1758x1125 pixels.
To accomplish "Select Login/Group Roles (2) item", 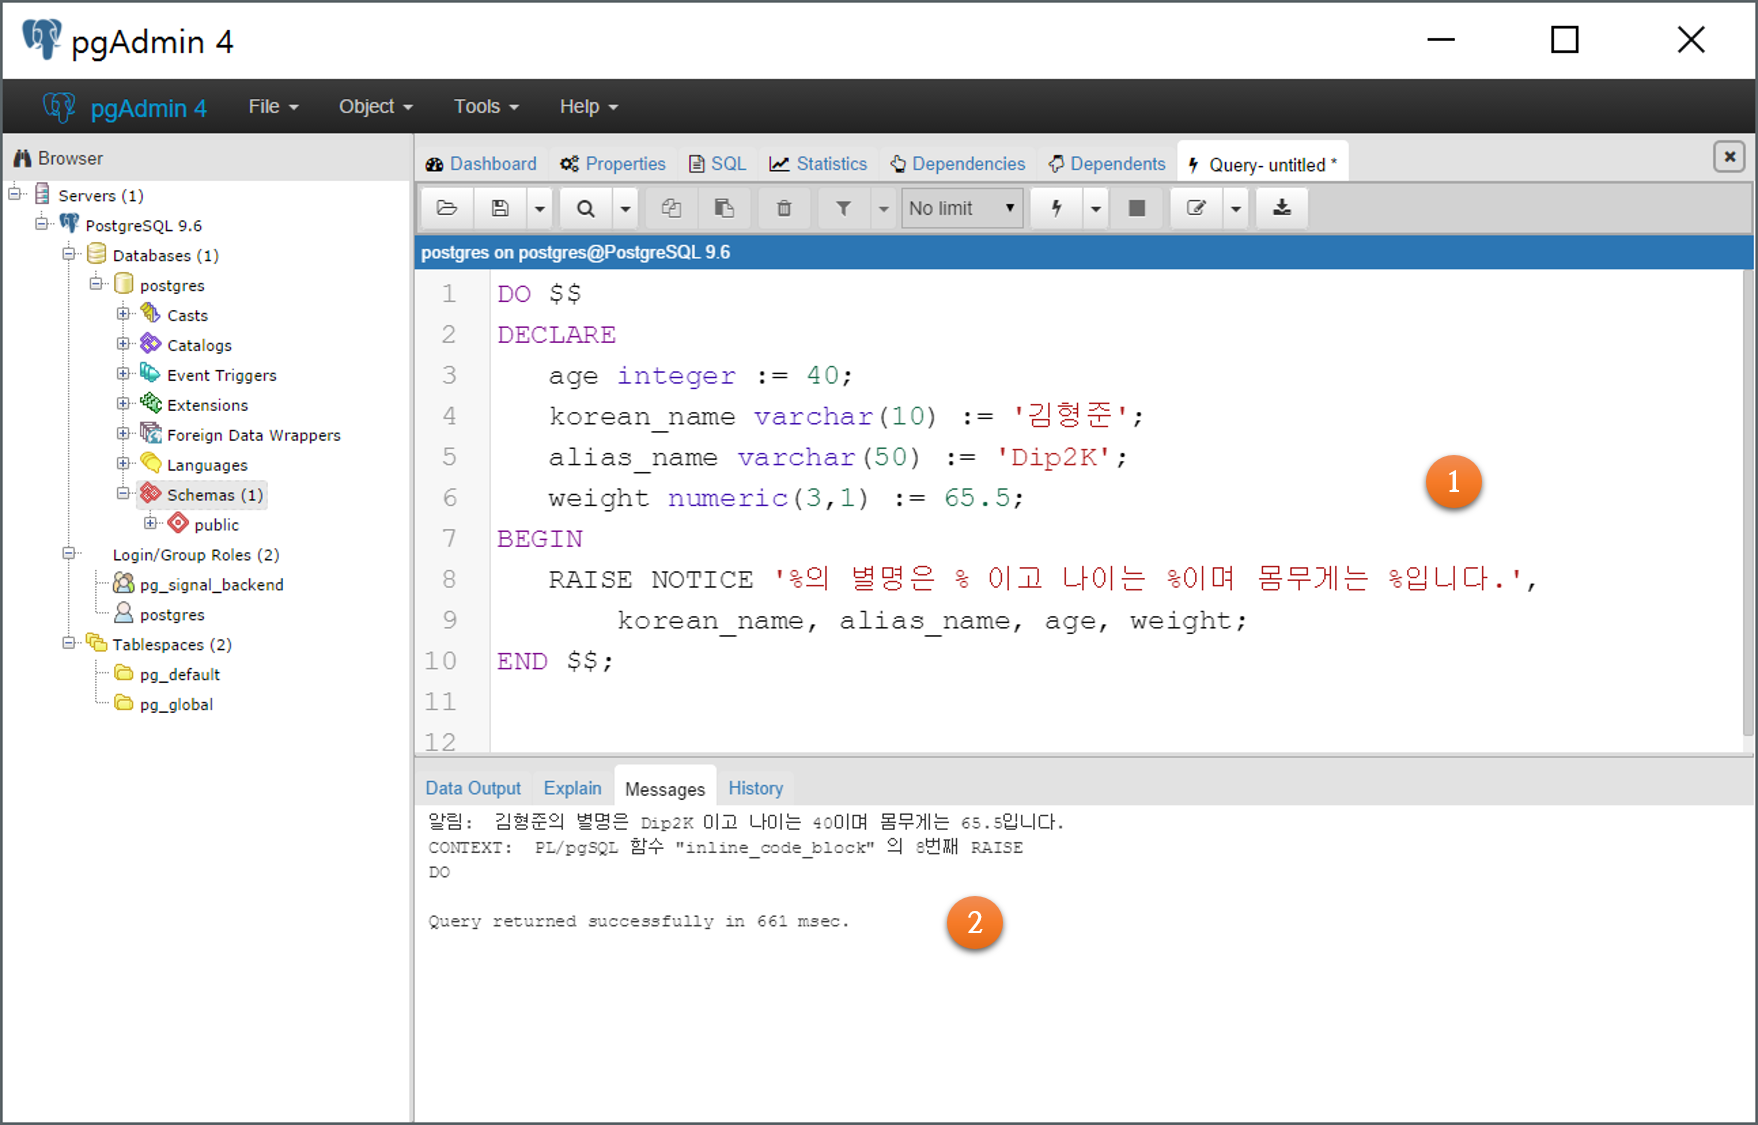I will [196, 555].
